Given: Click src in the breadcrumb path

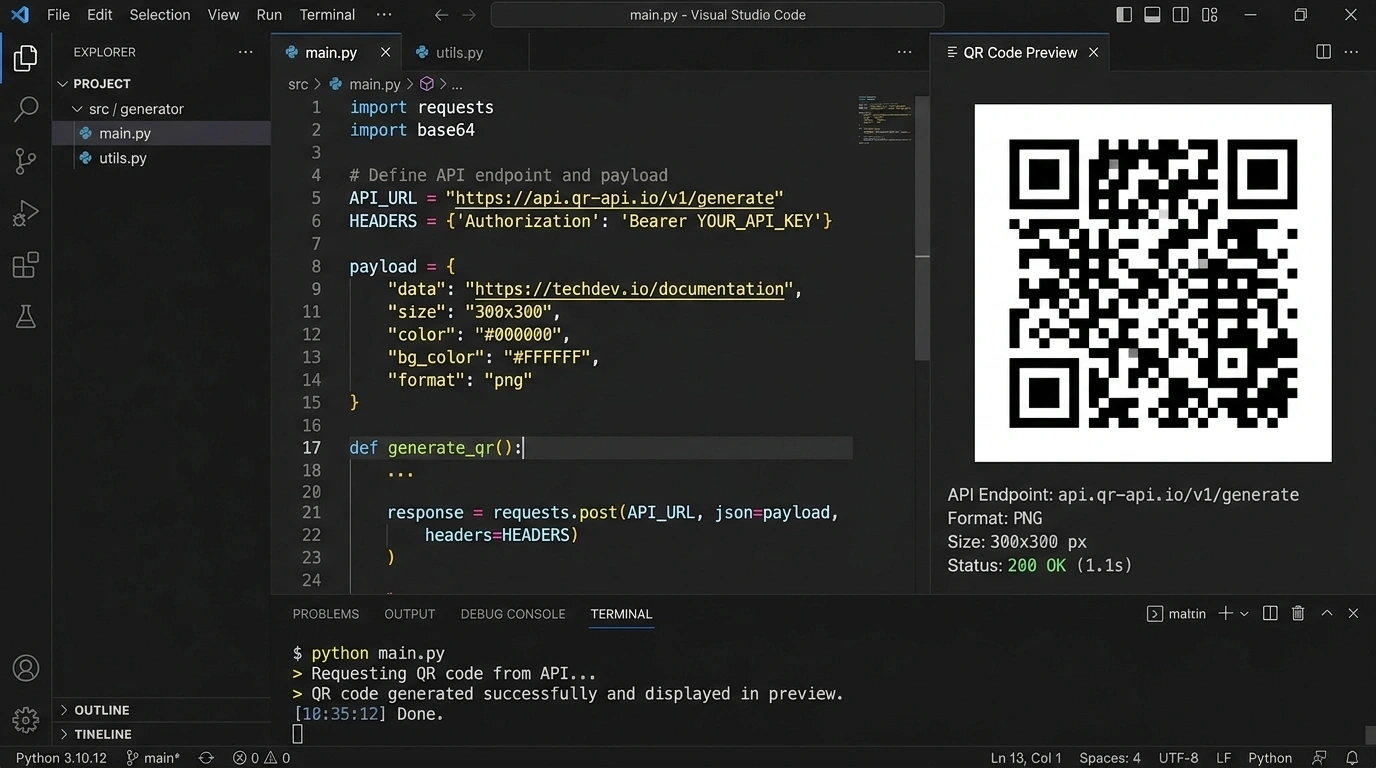Looking at the screenshot, I should tap(298, 84).
